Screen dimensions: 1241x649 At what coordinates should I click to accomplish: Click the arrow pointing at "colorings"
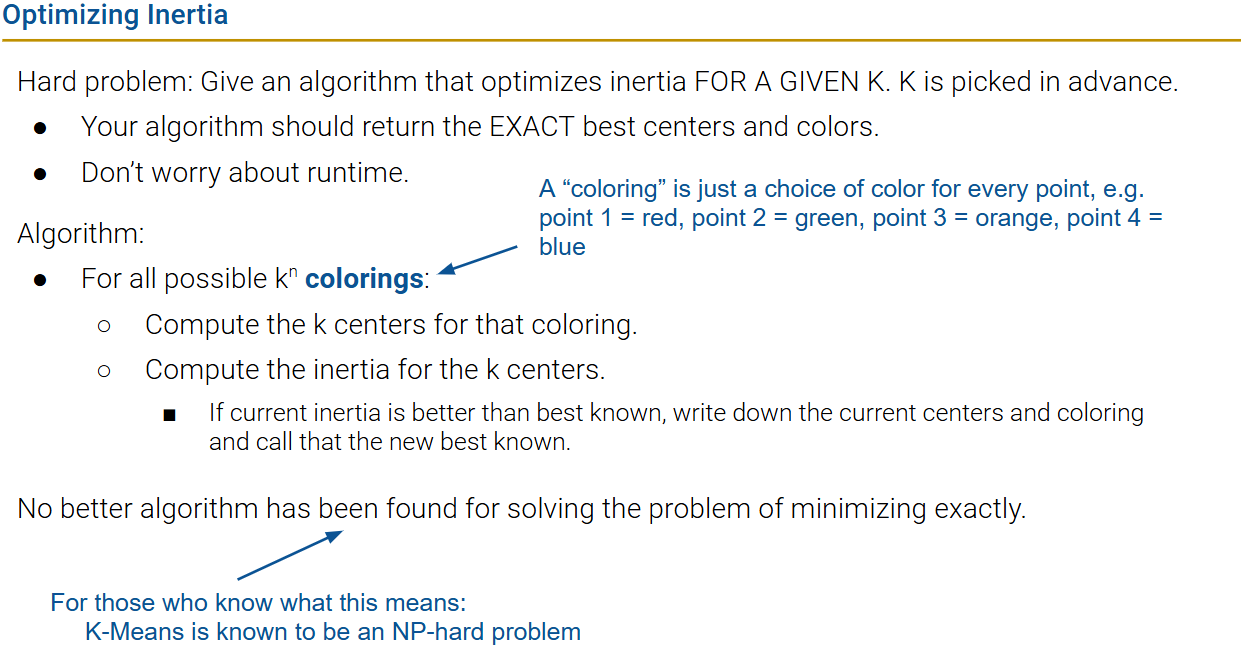(x=478, y=259)
